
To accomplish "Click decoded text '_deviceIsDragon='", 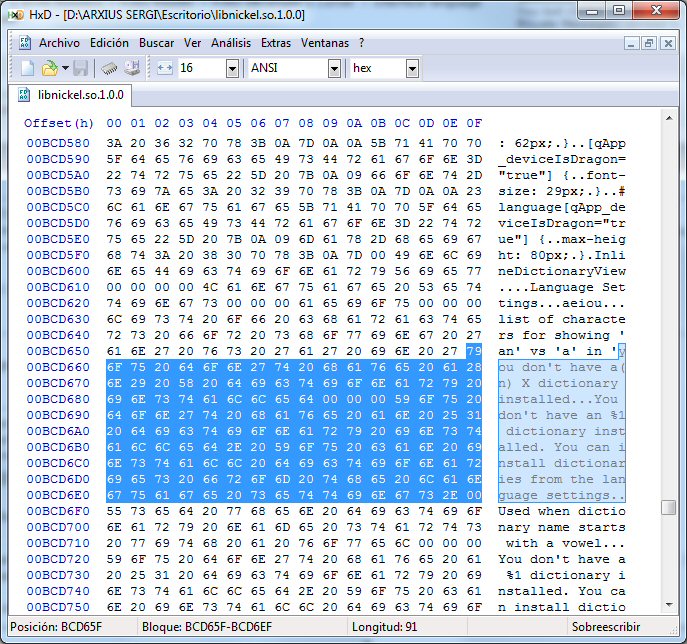I will pyautogui.click(x=562, y=159).
